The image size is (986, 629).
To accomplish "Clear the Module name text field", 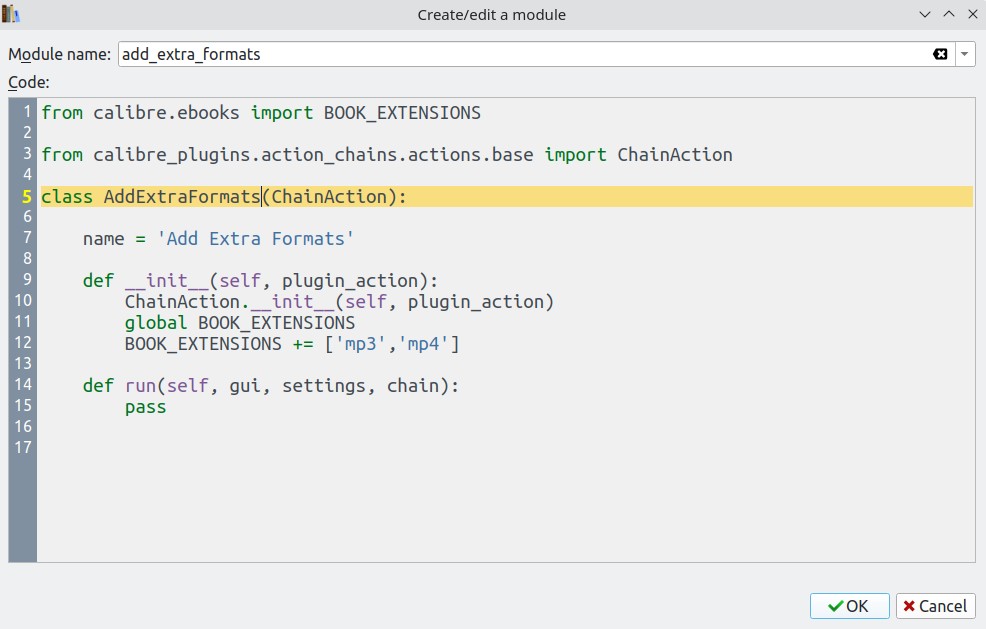I will (940, 54).
